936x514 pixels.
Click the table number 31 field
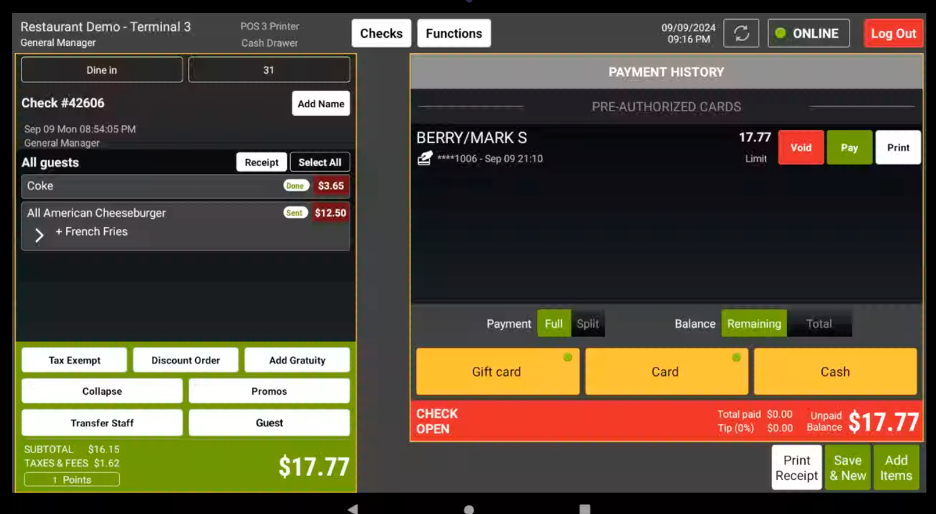click(x=269, y=70)
